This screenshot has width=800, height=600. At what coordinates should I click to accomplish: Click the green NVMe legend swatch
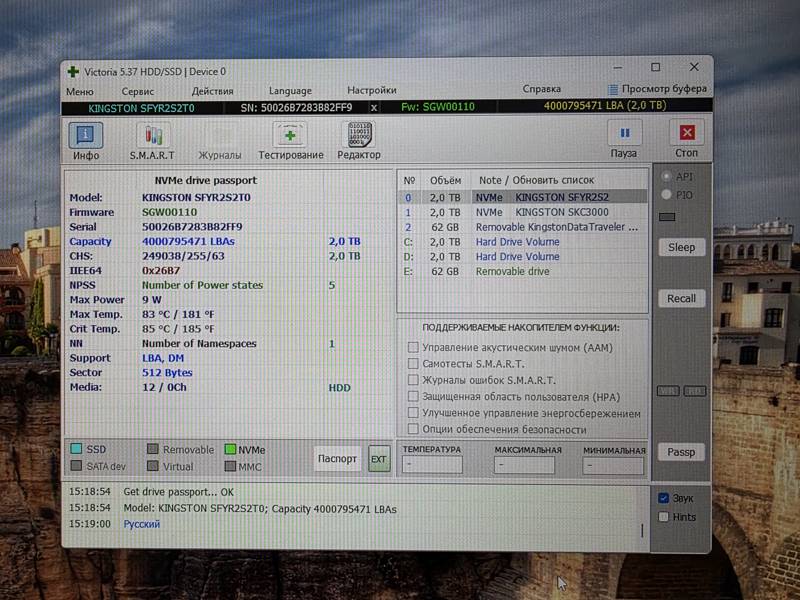[x=230, y=450]
